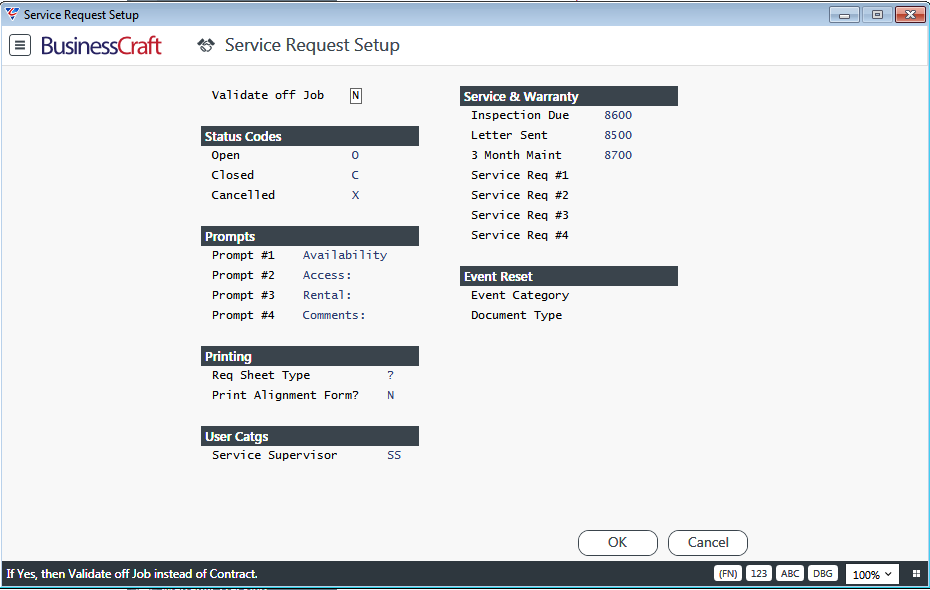930x590 pixels.
Task: Click the Service Req #1 label
Action: (x=520, y=176)
